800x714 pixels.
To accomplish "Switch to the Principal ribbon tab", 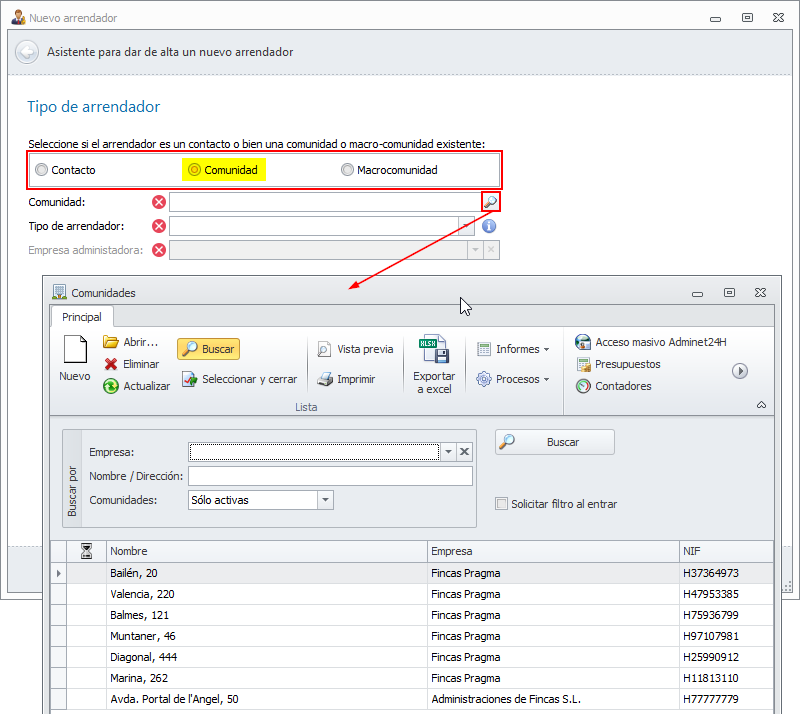I will (82, 317).
